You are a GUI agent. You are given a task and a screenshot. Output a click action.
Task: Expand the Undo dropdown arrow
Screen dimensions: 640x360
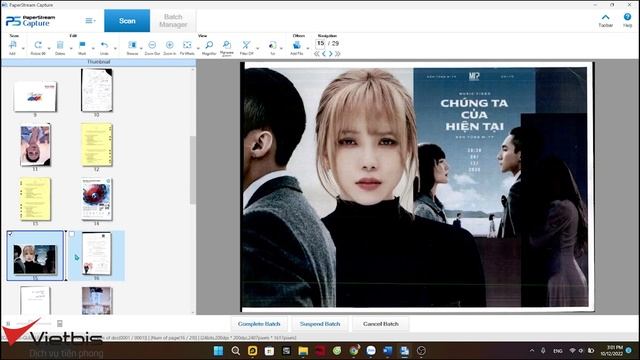pyautogui.click(x=115, y=49)
